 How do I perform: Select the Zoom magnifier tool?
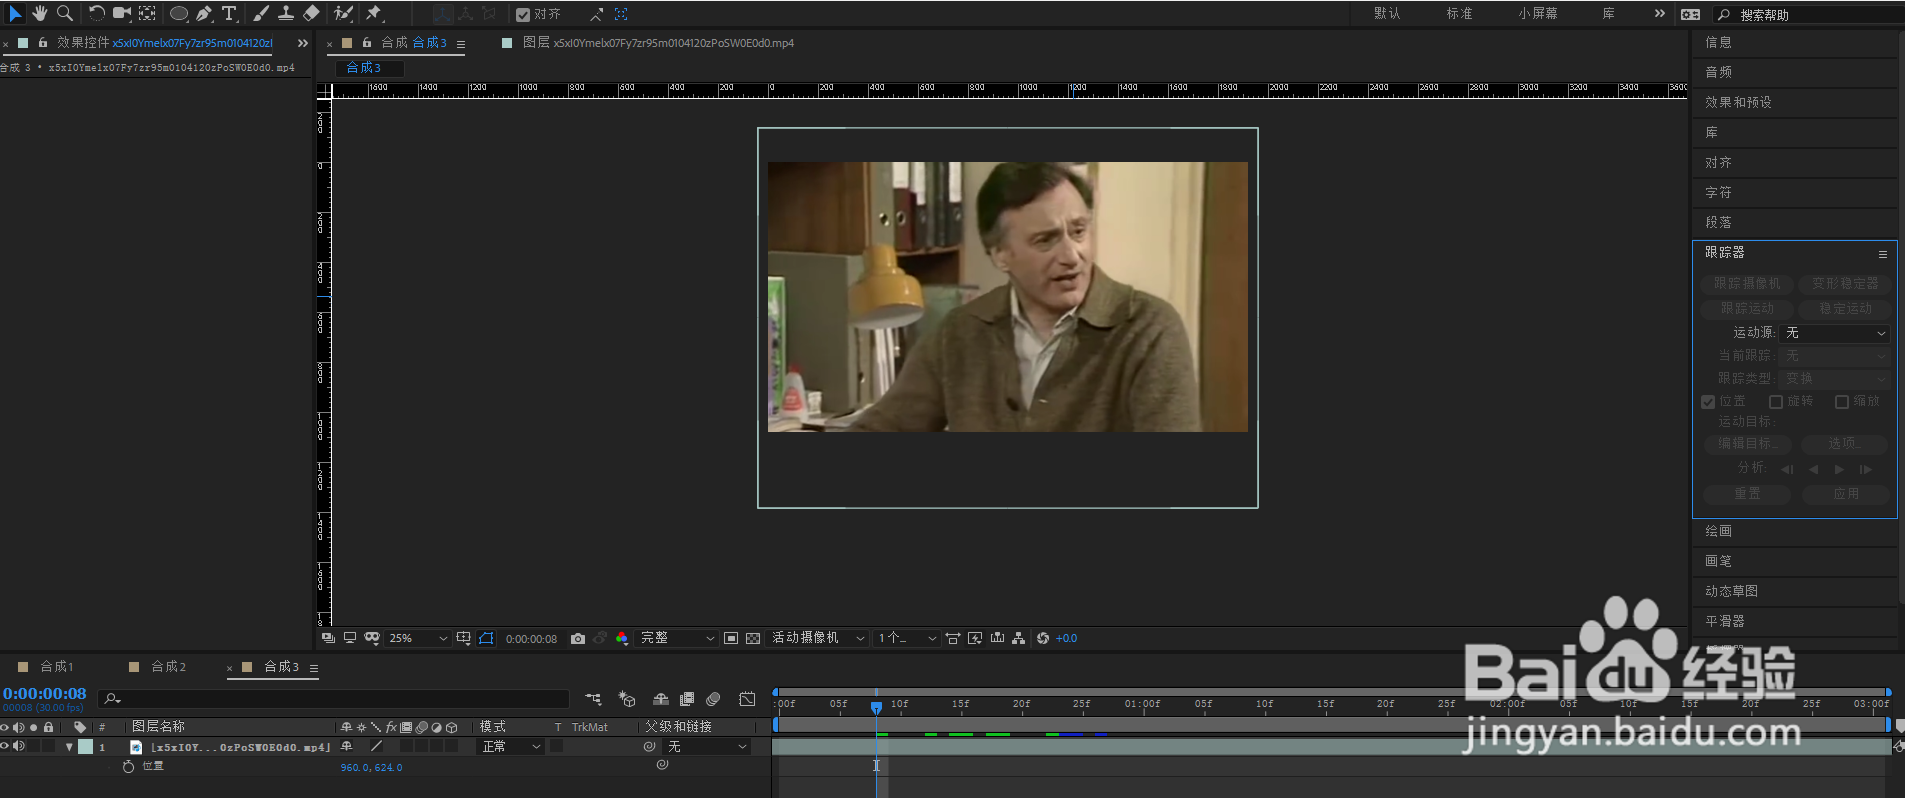coord(65,13)
